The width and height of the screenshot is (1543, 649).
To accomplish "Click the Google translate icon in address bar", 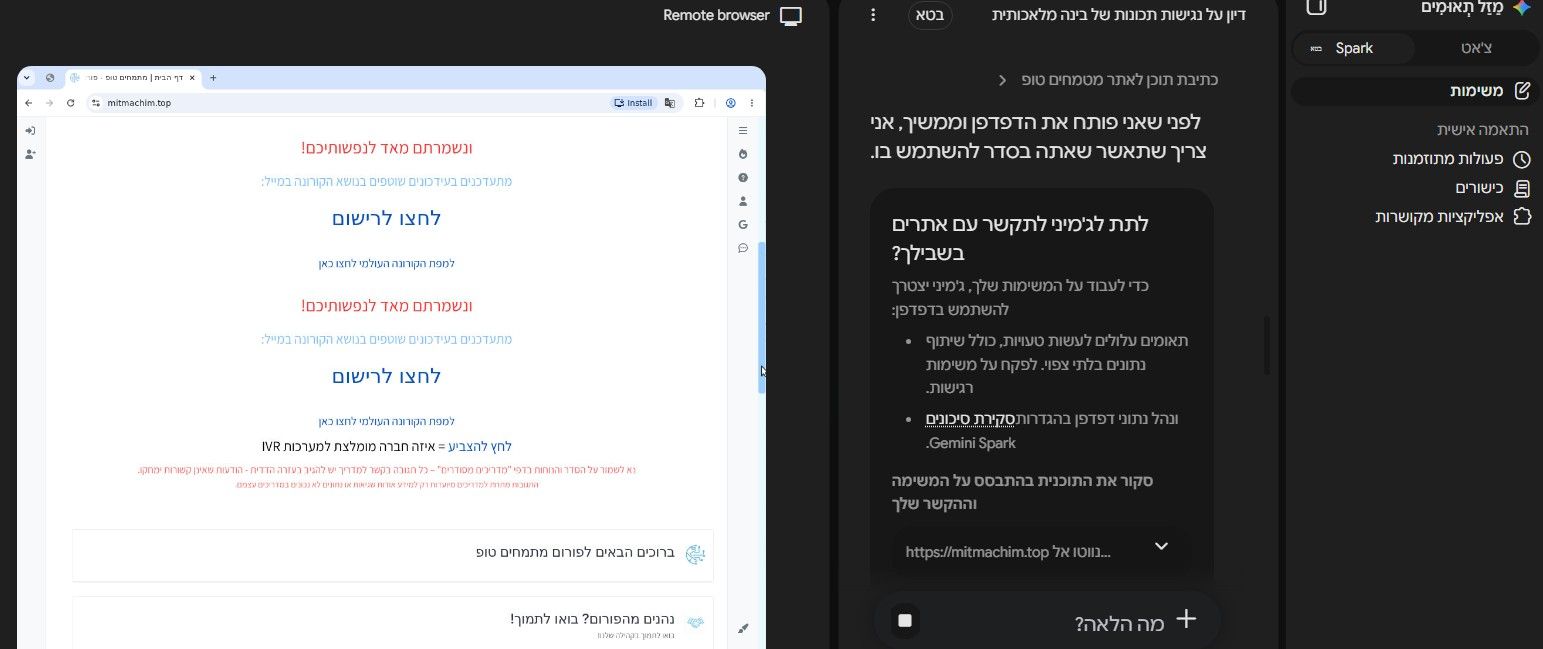I will 670,103.
